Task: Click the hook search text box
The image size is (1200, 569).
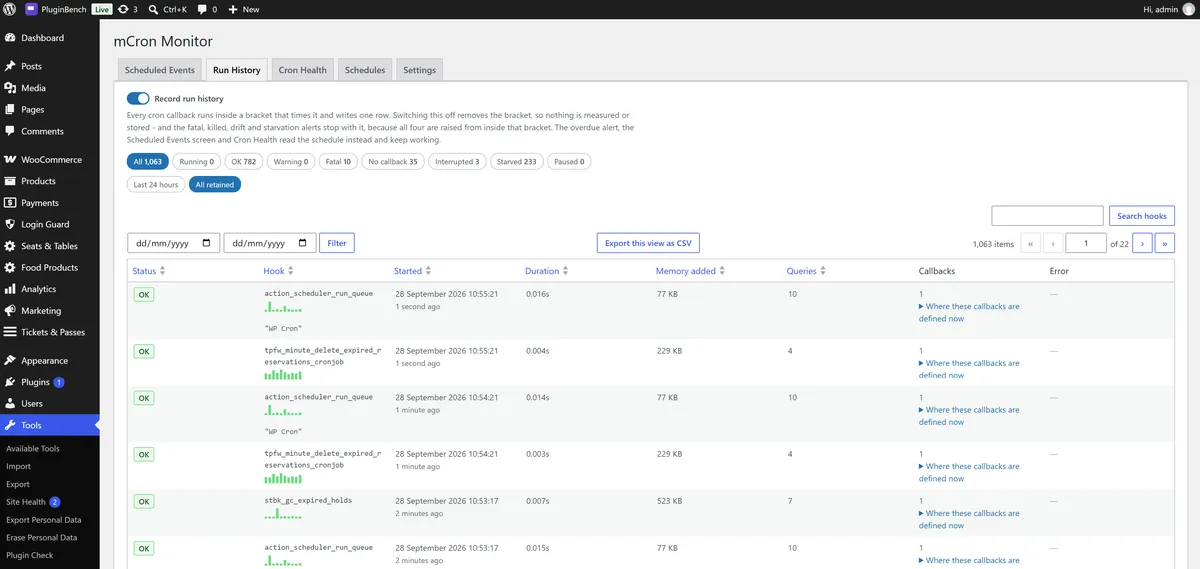Action: 1047,216
